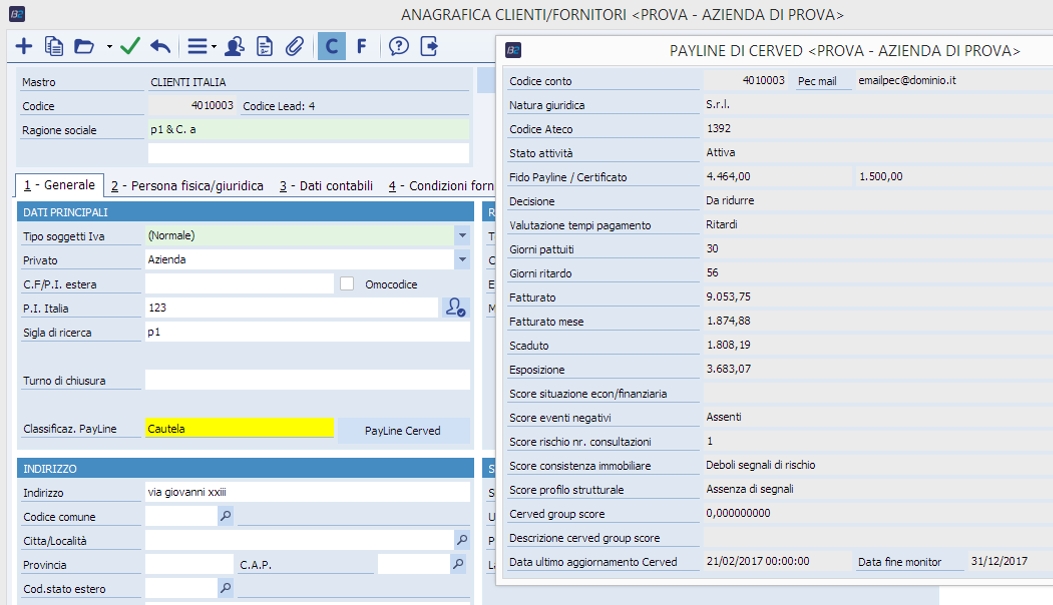1053x605 pixels.
Task: Verify P.I. Italia with person-check icon
Action: [456, 308]
